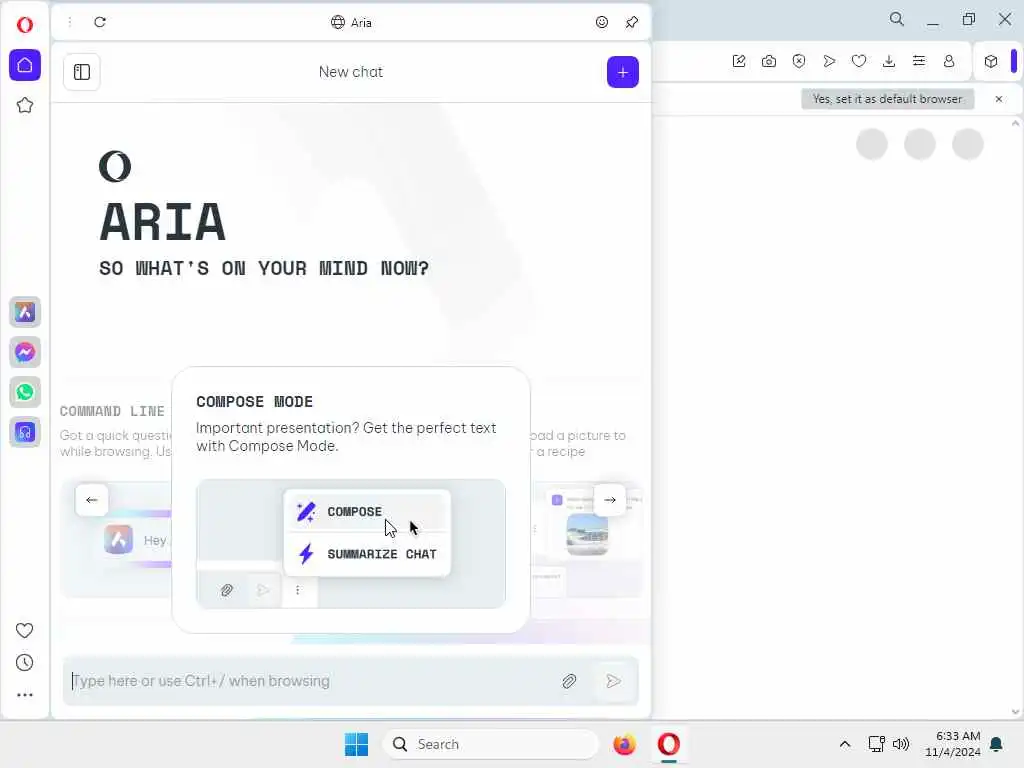Attach a file with the paperclip icon

[x=569, y=681]
